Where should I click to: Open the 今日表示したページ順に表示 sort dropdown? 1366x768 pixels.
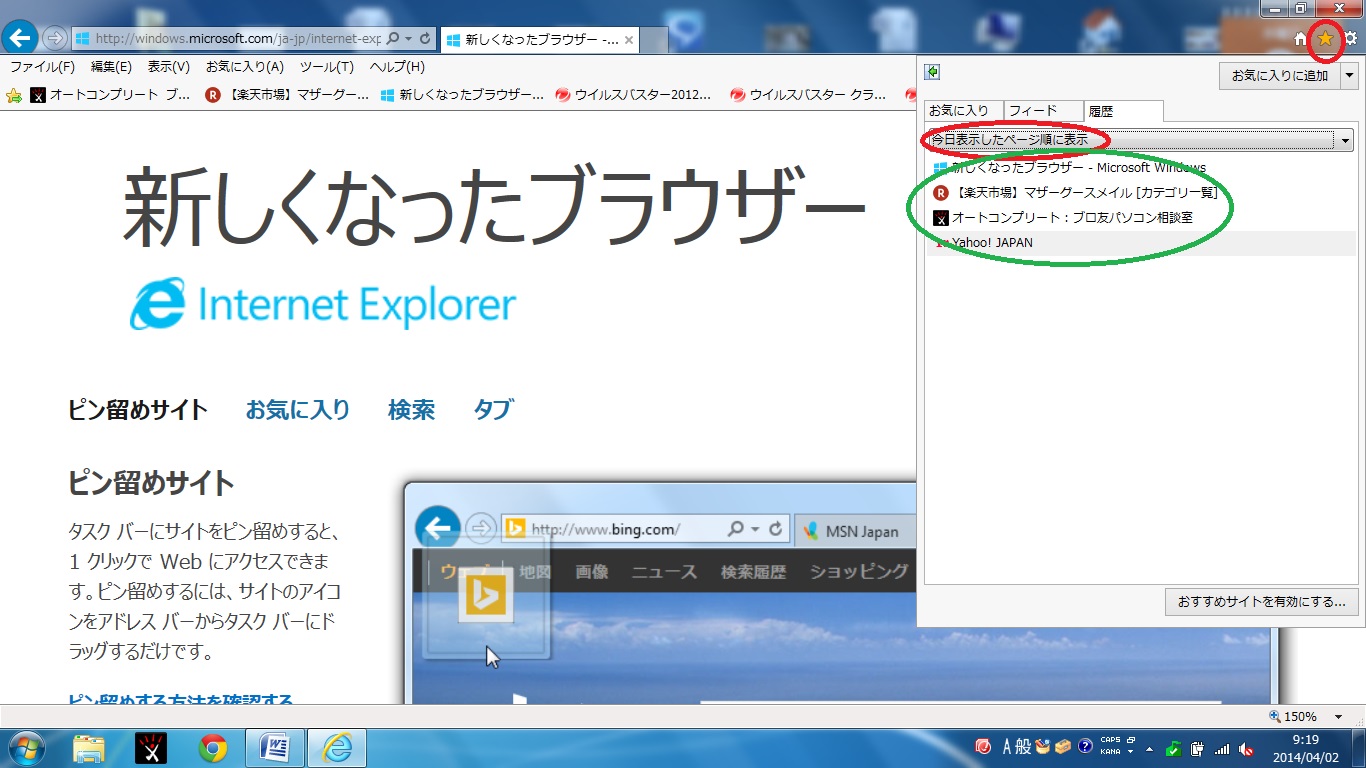coord(1140,140)
